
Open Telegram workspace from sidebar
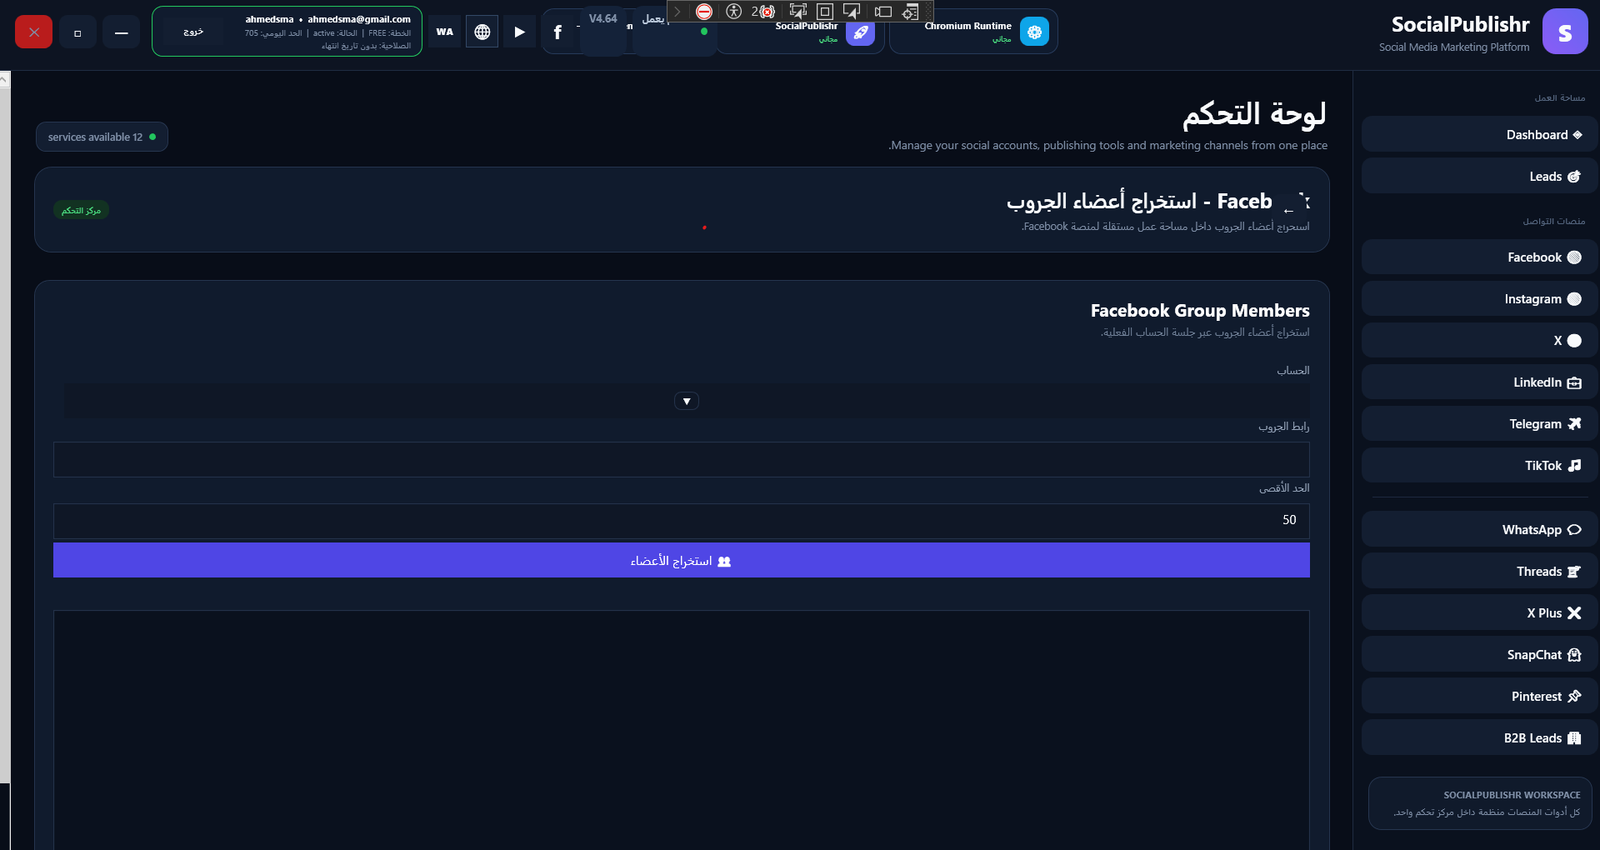(1479, 424)
